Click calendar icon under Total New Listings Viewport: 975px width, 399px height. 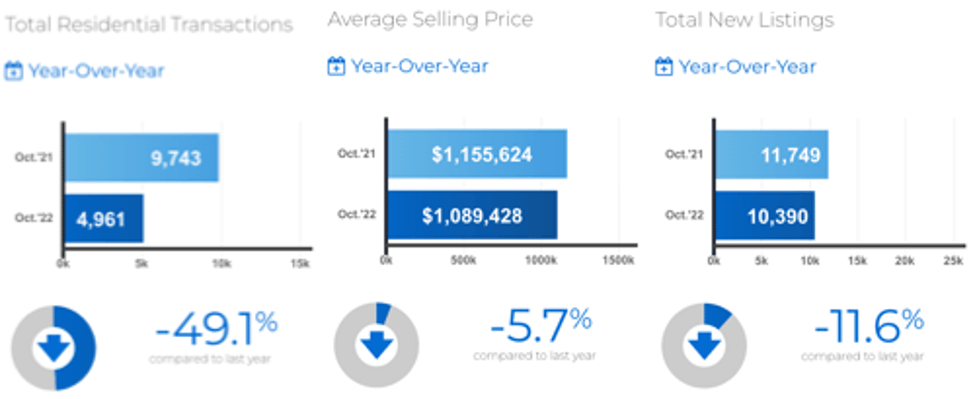pyautogui.click(x=664, y=66)
